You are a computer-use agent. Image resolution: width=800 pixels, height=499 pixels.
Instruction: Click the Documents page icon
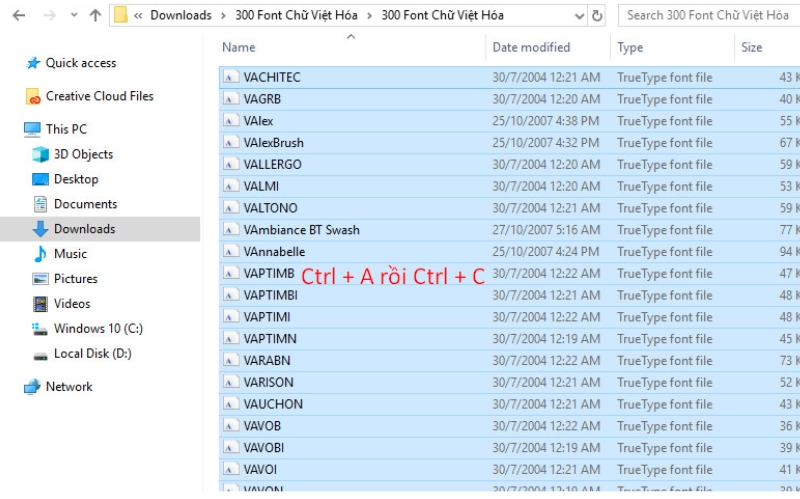point(40,204)
